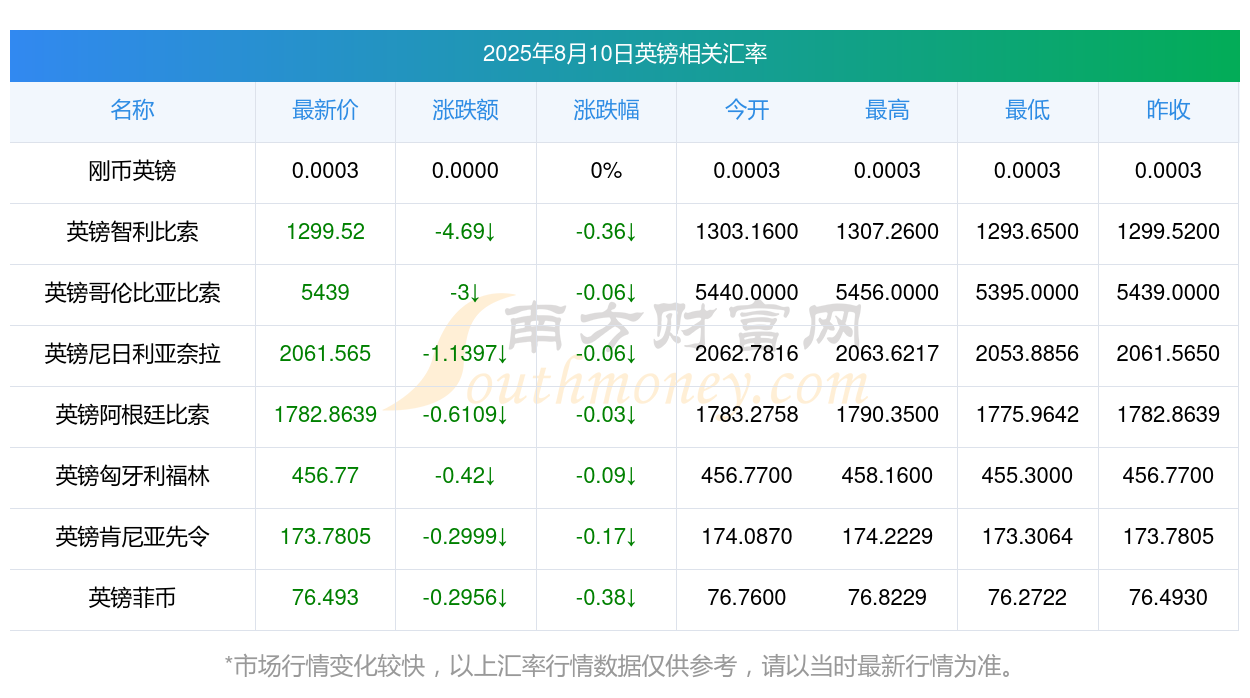Click low price 76.2722

[x=1028, y=598]
